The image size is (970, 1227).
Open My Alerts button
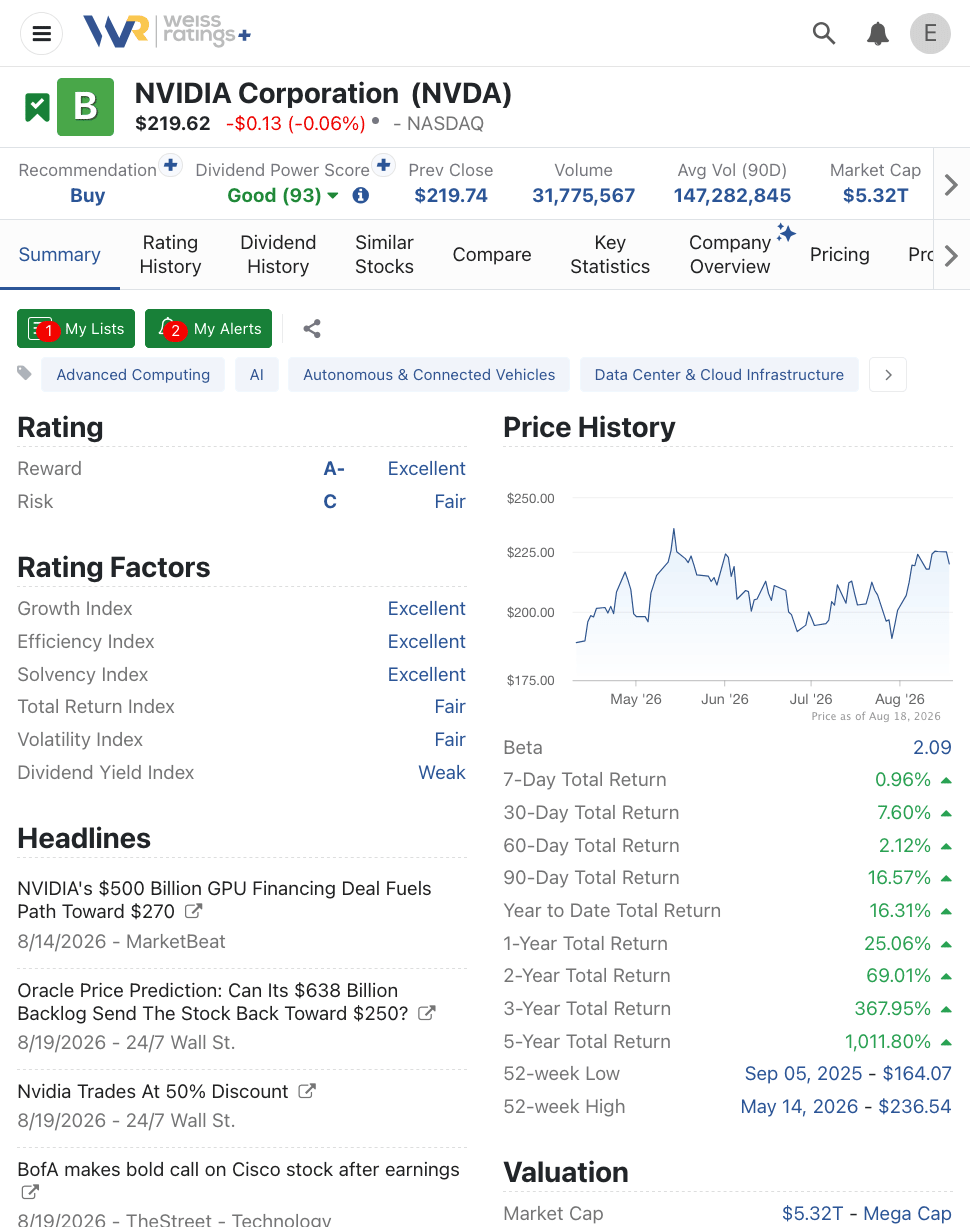pyautogui.click(x=208, y=329)
